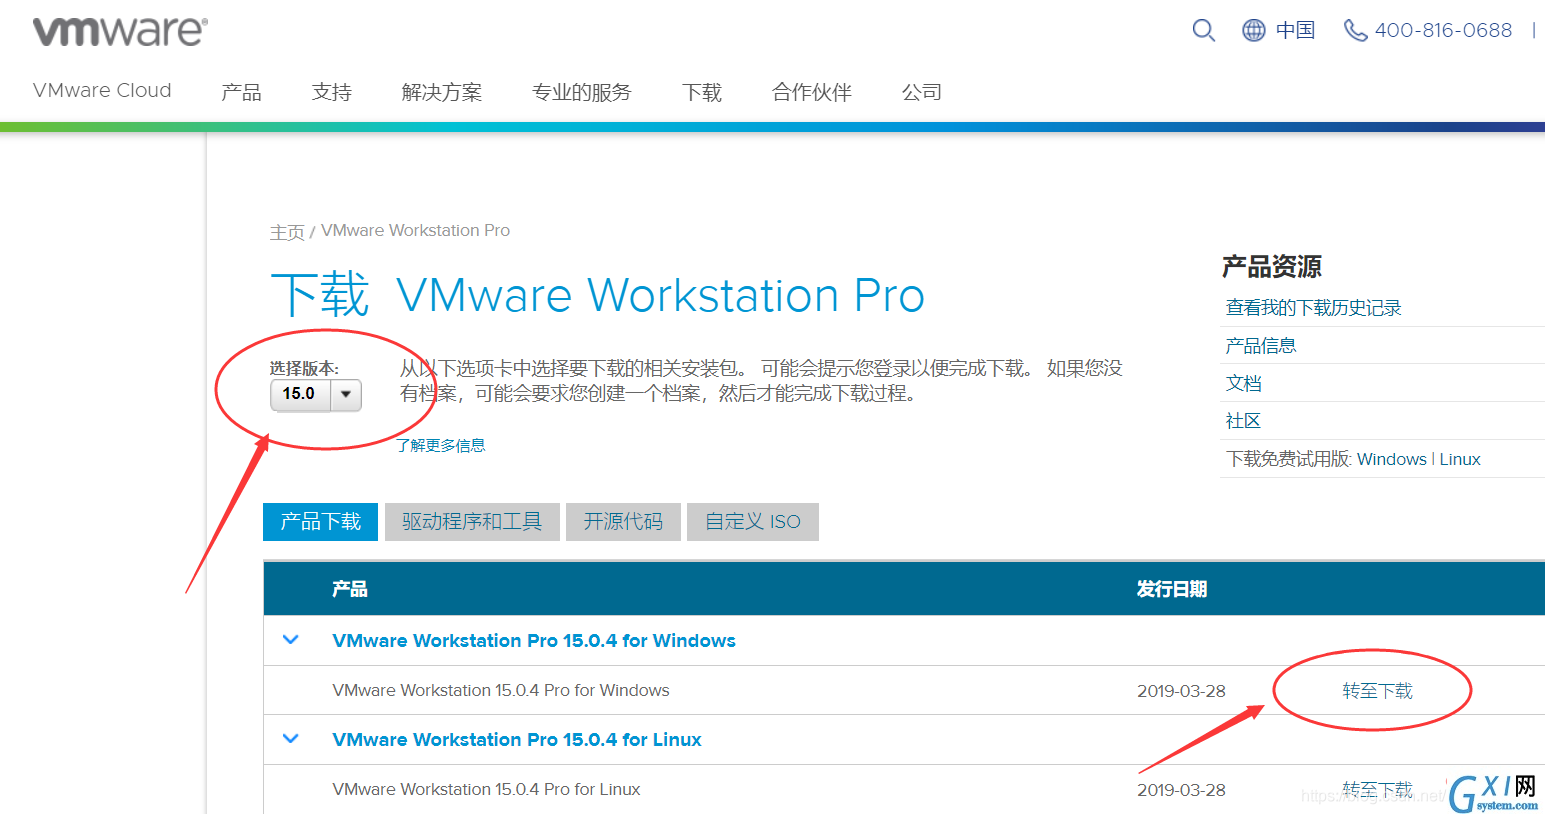Viewport: 1545px width, 814px height.
Task: Click 了解更多信息 link
Action: (441, 445)
